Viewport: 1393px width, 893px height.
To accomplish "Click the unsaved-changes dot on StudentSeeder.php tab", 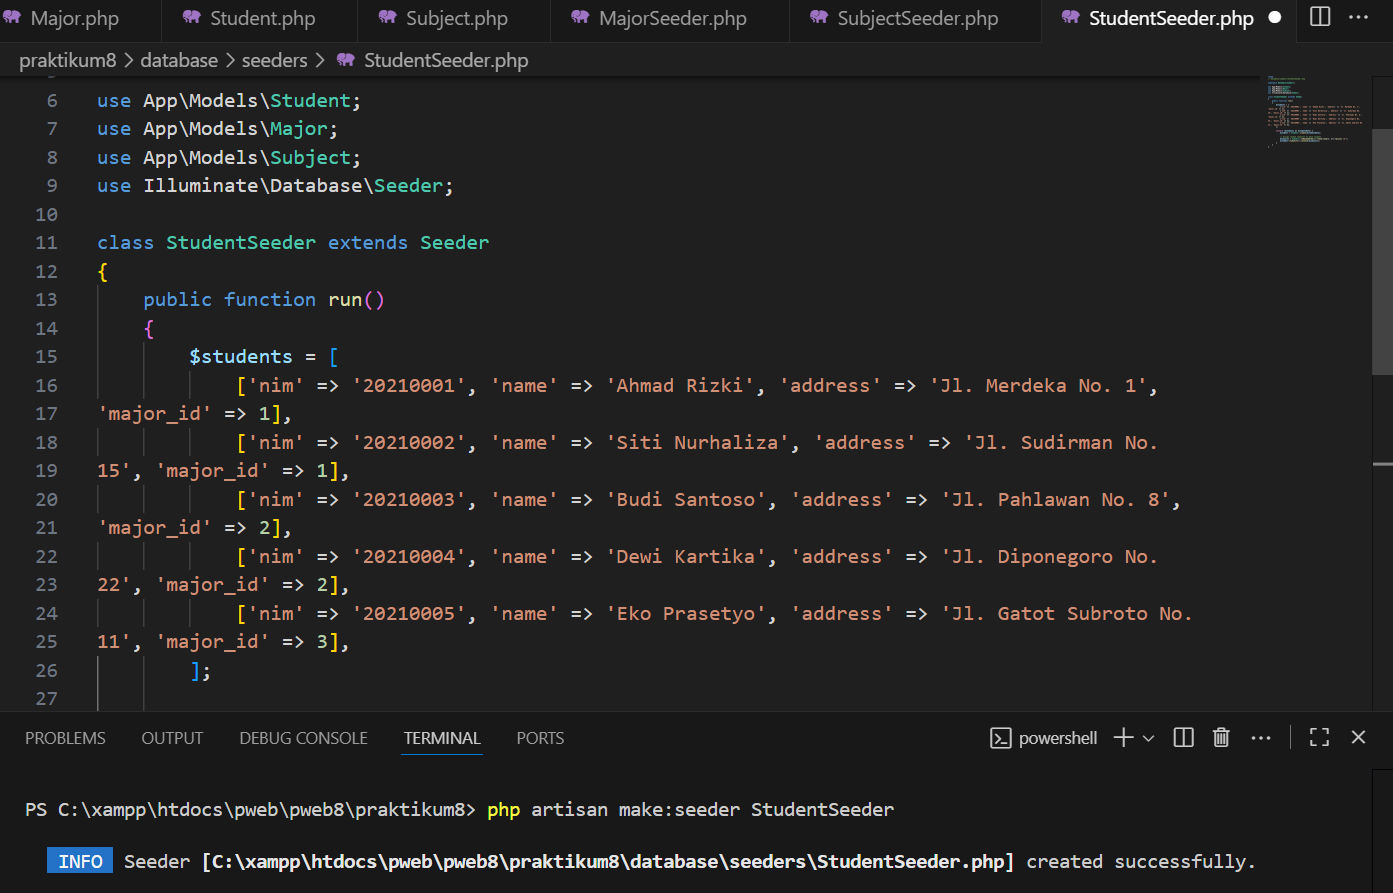I will click(1274, 18).
